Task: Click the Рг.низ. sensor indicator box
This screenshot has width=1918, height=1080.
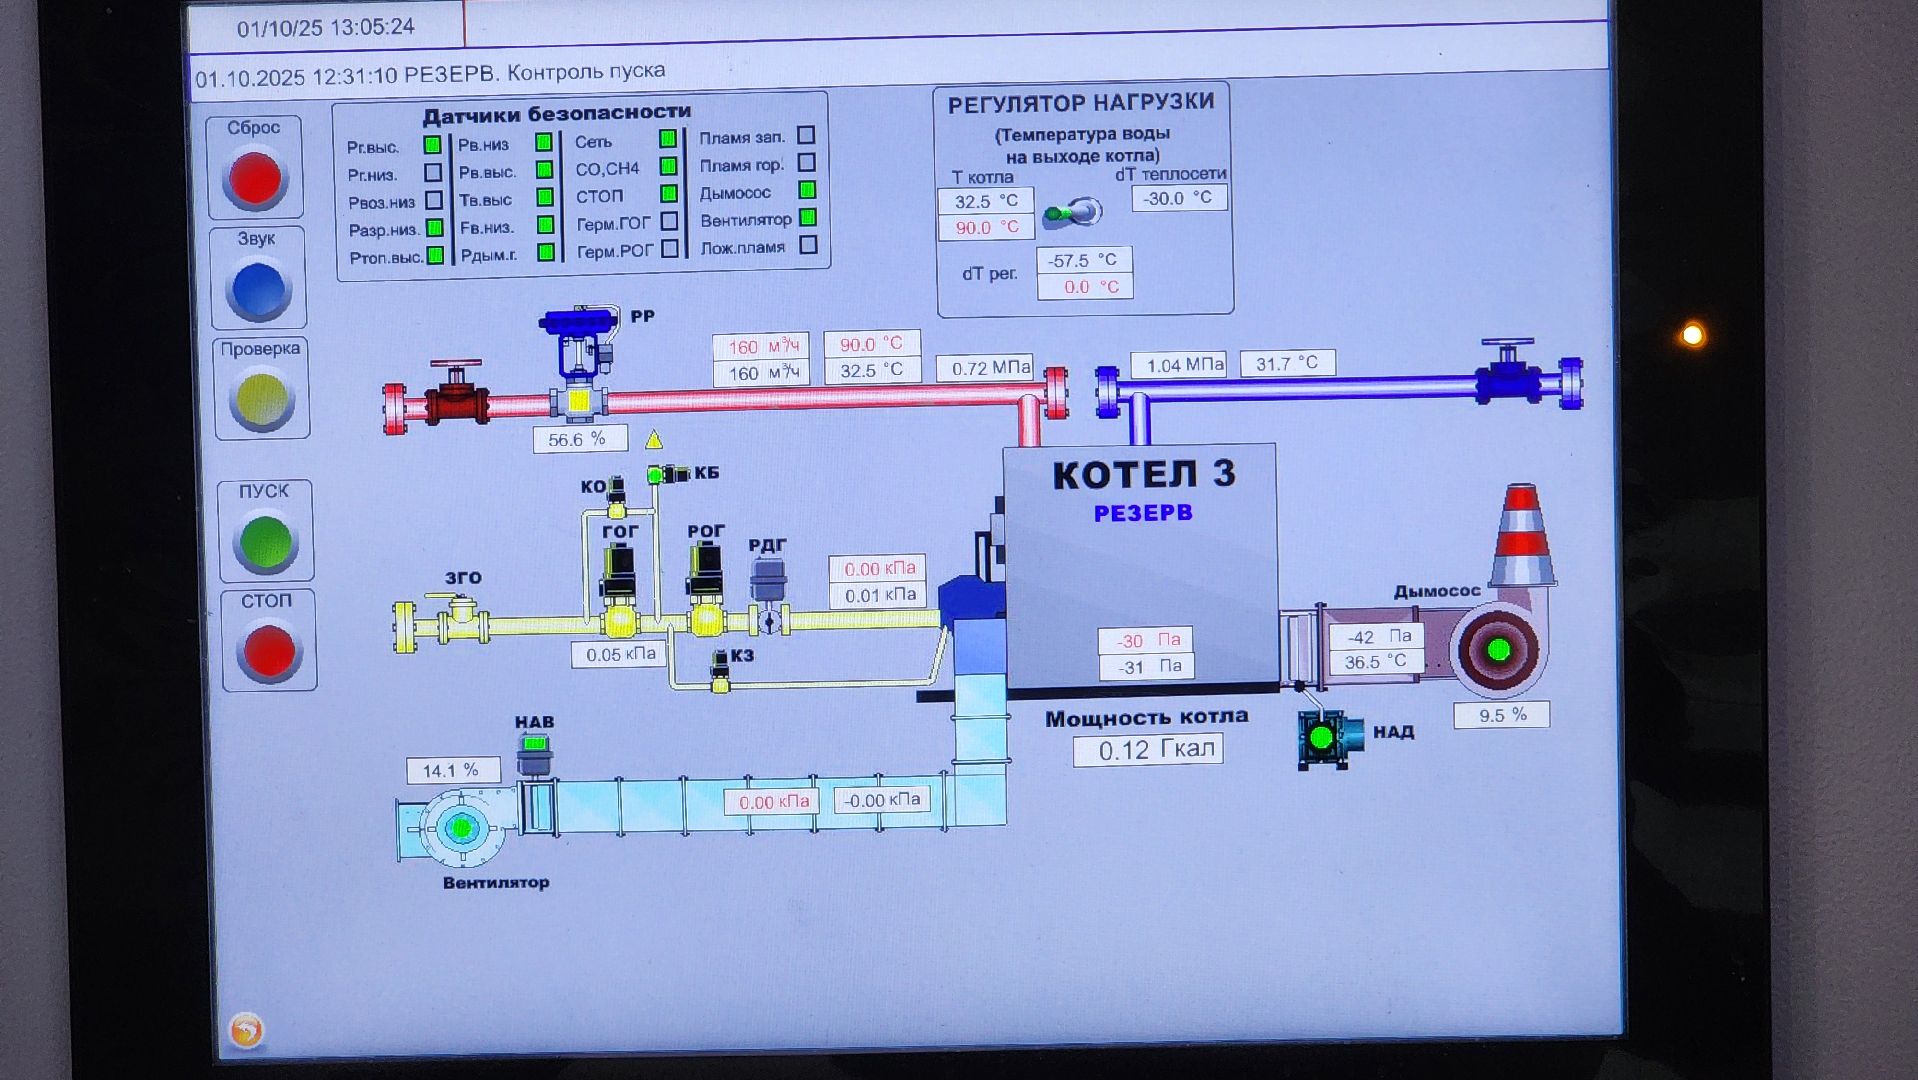Action: 433,173
